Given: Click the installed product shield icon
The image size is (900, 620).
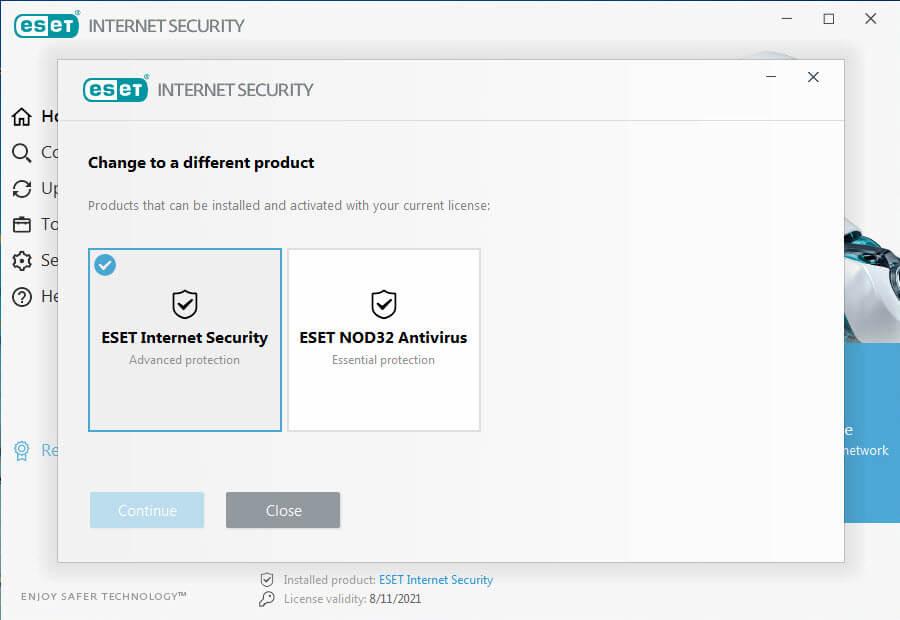Looking at the screenshot, I should 267,580.
